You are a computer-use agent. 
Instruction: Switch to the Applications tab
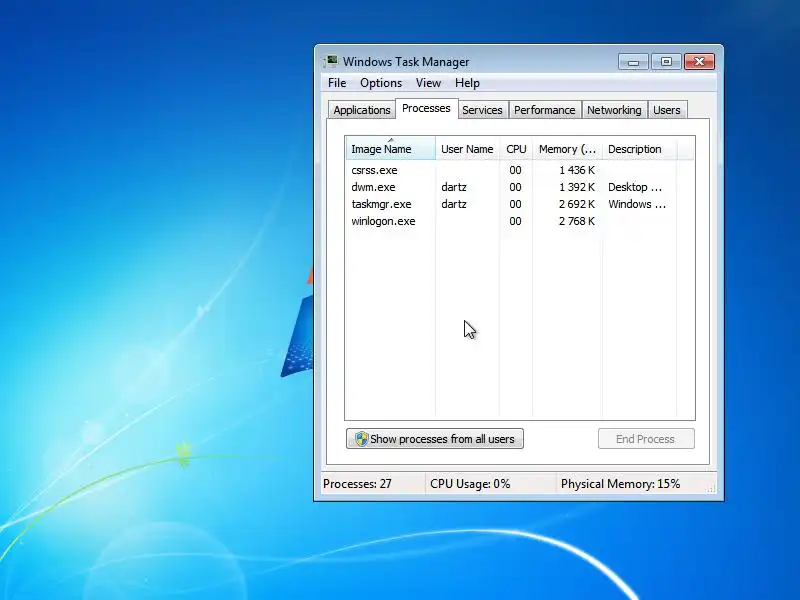point(362,110)
